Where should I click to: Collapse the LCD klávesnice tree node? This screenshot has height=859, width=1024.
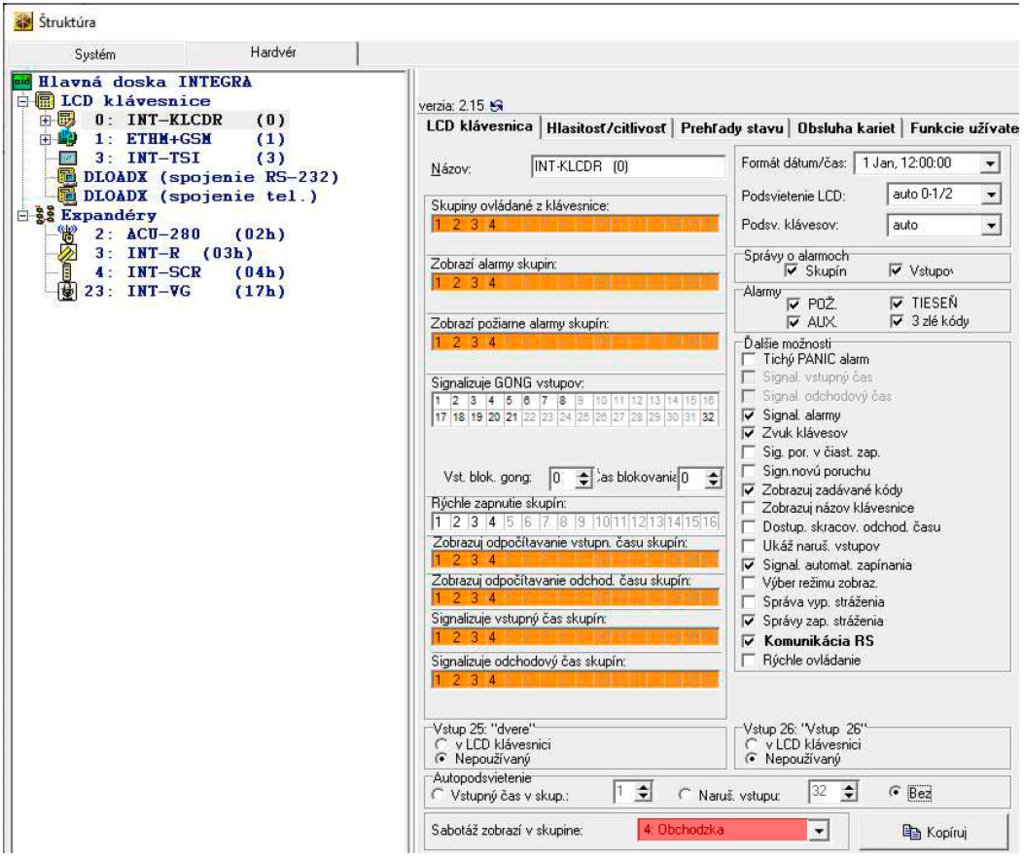pos(21,101)
